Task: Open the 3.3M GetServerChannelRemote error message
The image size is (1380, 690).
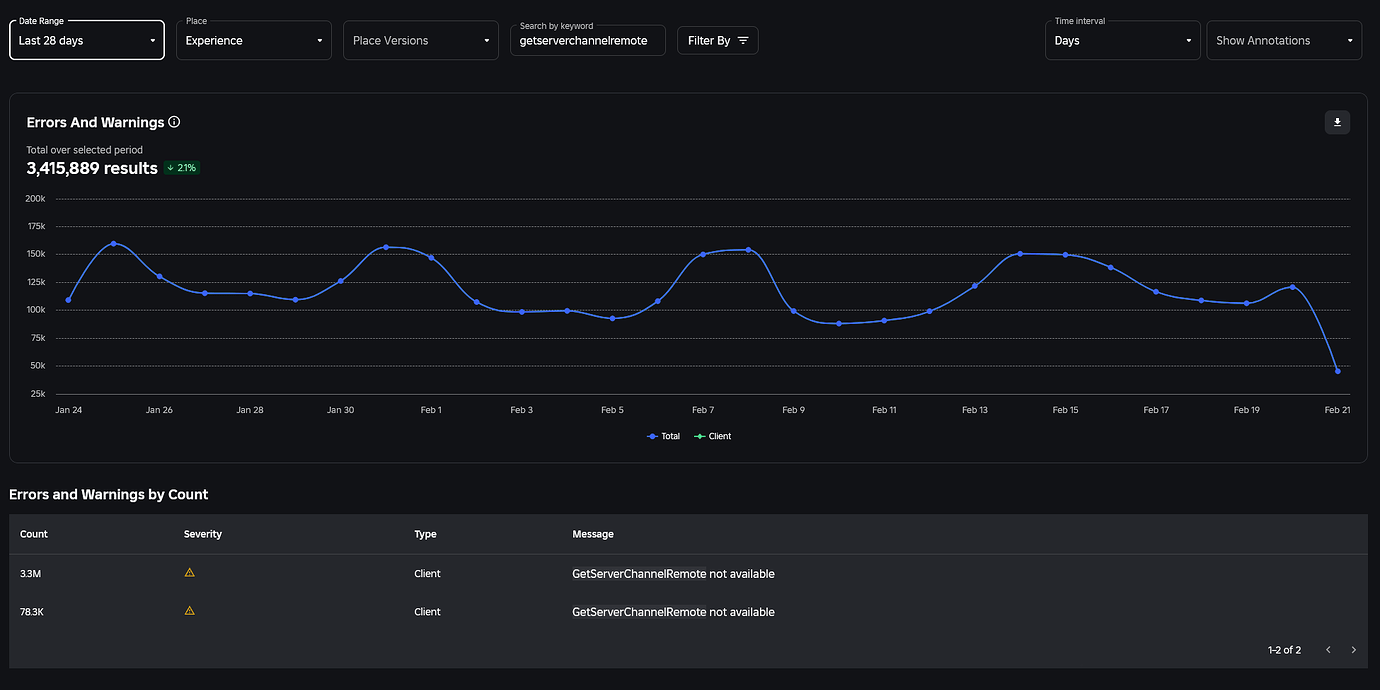Action: pyautogui.click(x=673, y=574)
